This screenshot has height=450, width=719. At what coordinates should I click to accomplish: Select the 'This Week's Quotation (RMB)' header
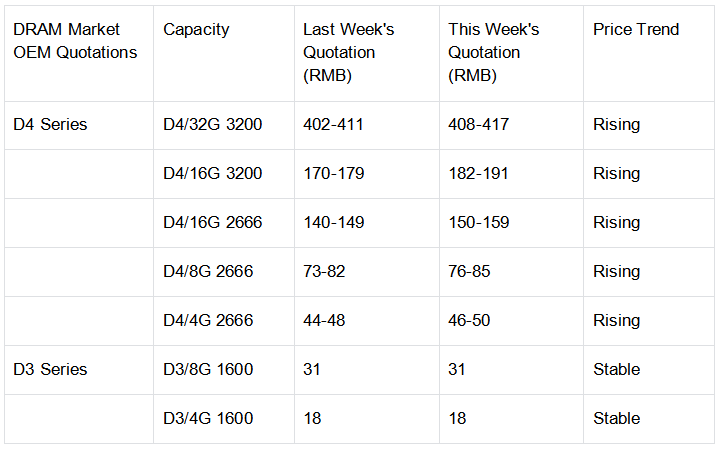pyautogui.click(x=493, y=52)
